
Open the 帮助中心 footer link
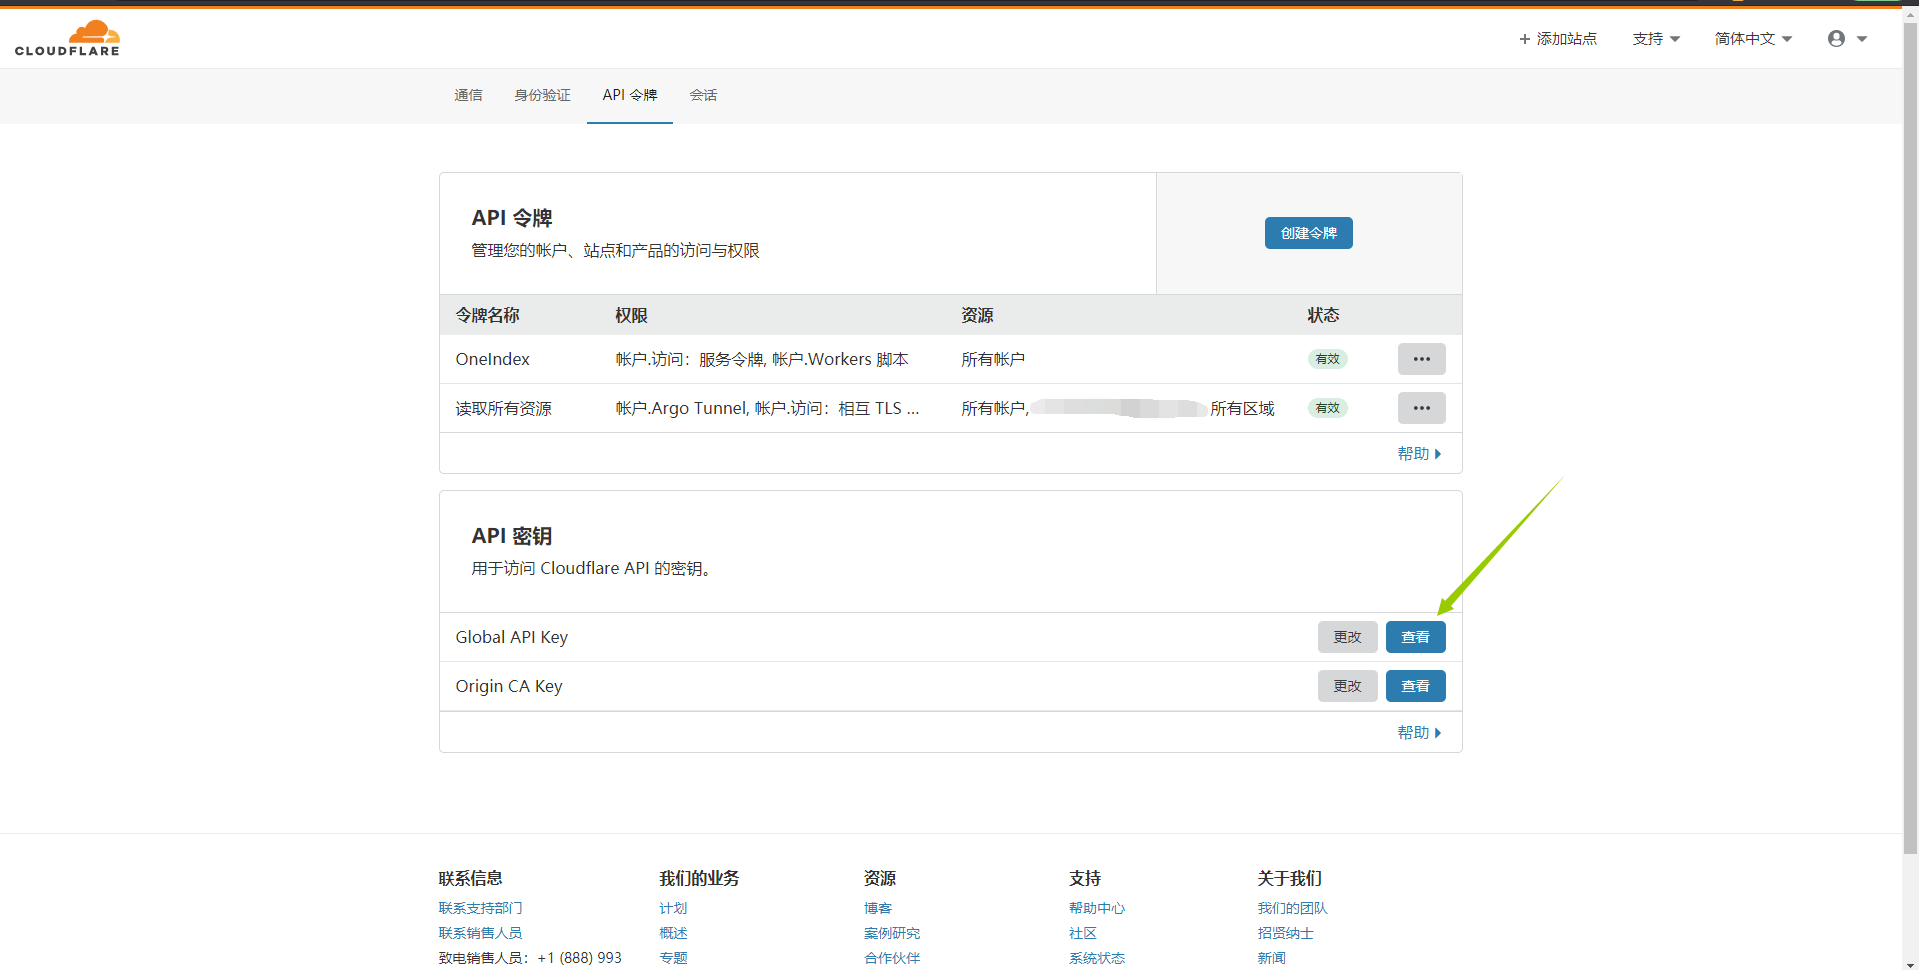(1097, 908)
